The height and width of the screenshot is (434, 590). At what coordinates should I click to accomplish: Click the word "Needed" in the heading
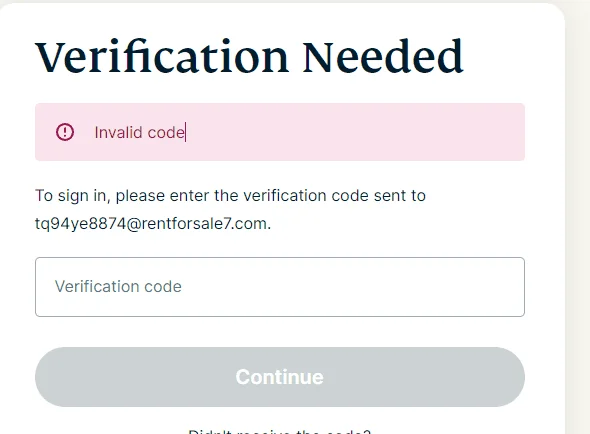(x=383, y=57)
